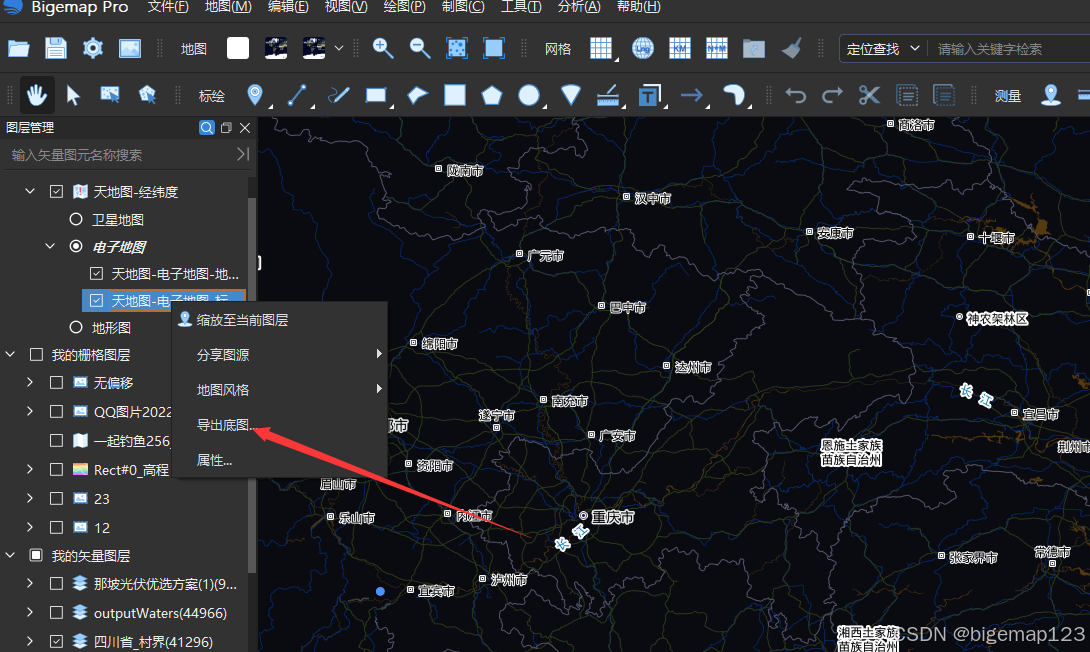Collapse 我的栅格图层 group
The width and height of the screenshot is (1090, 652).
point(10,354)
